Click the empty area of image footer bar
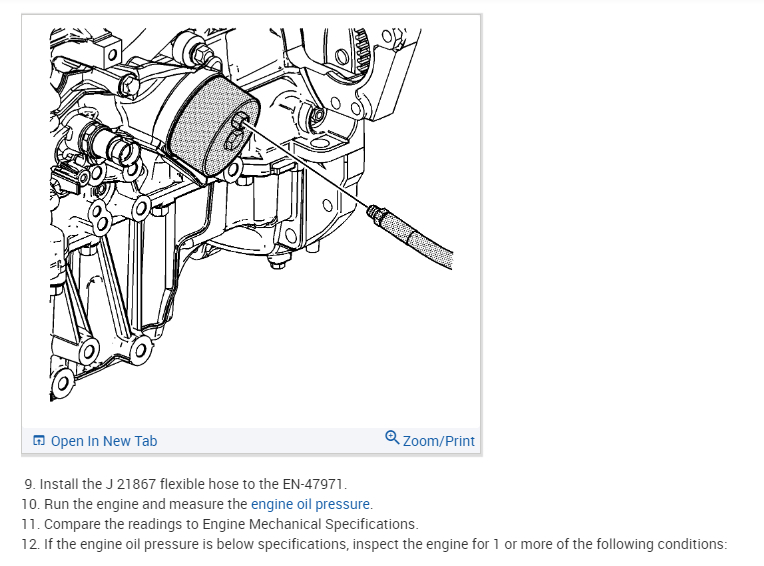Image resolution: width=764 pixels, height=566 pixels. [x=270, y=441]
